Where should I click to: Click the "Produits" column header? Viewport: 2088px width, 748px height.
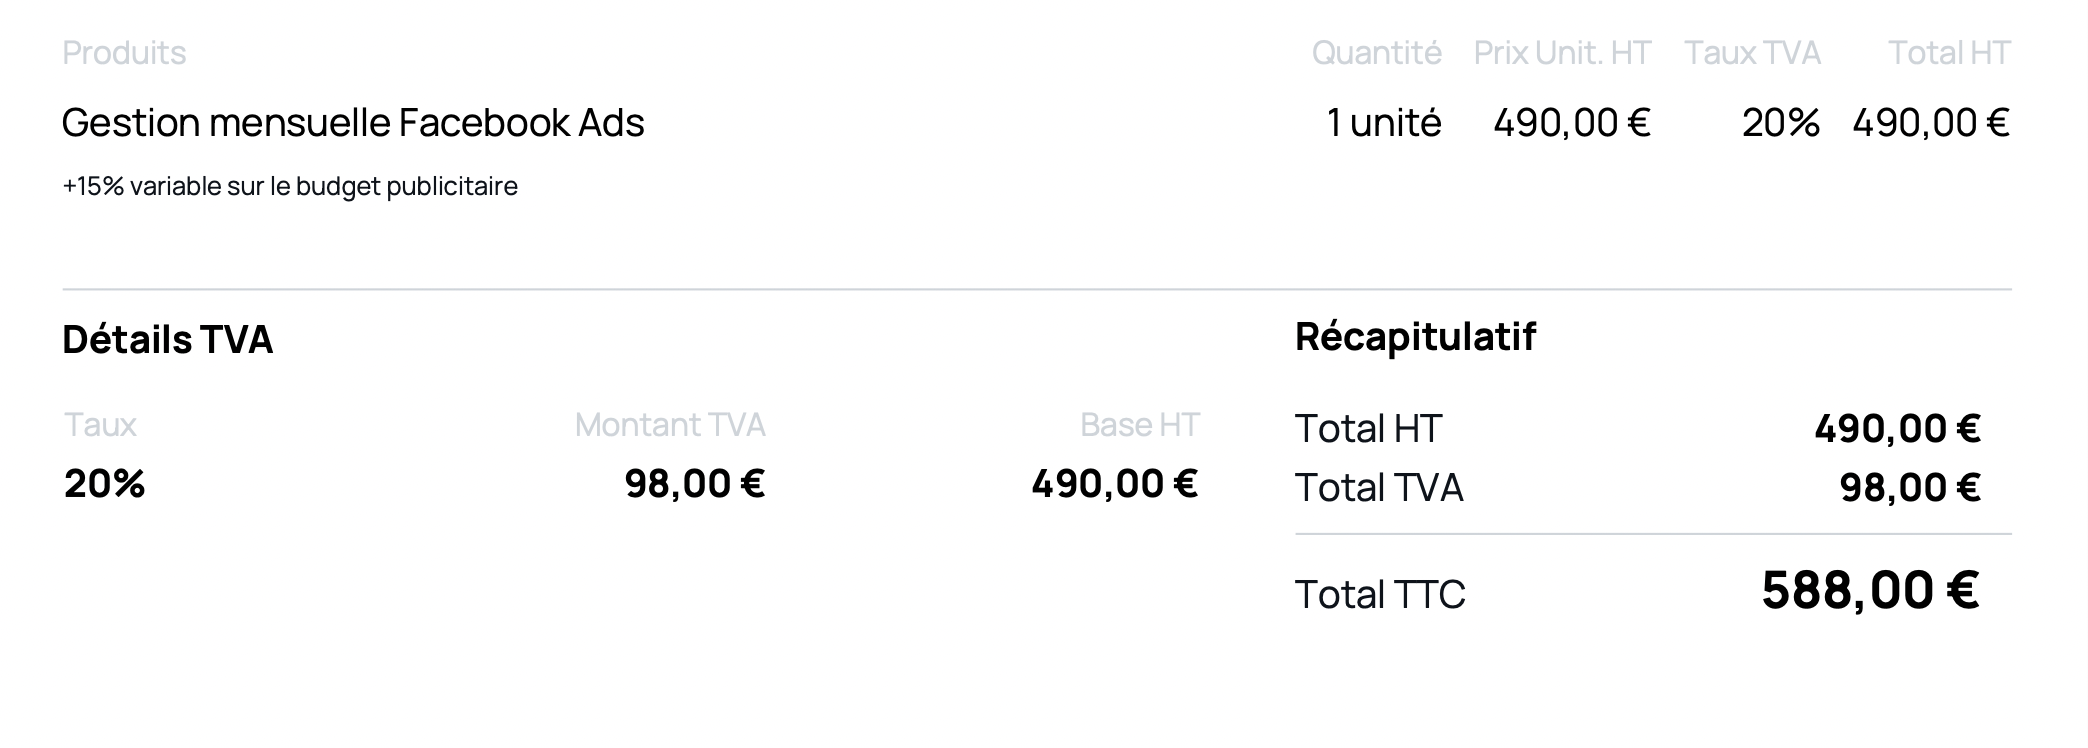(x=124, y=53)
